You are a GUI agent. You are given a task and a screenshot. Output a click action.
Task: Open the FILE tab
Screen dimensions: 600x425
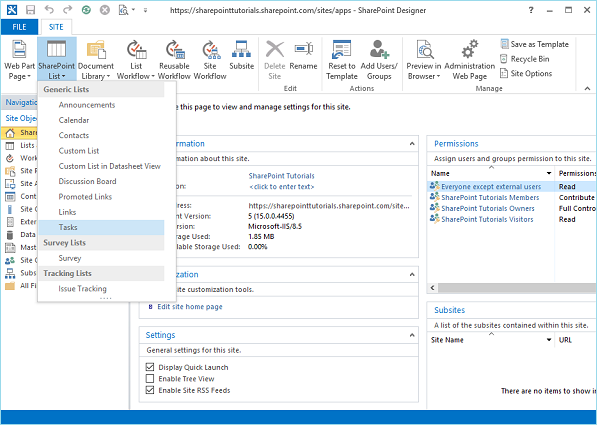[19, 26]
